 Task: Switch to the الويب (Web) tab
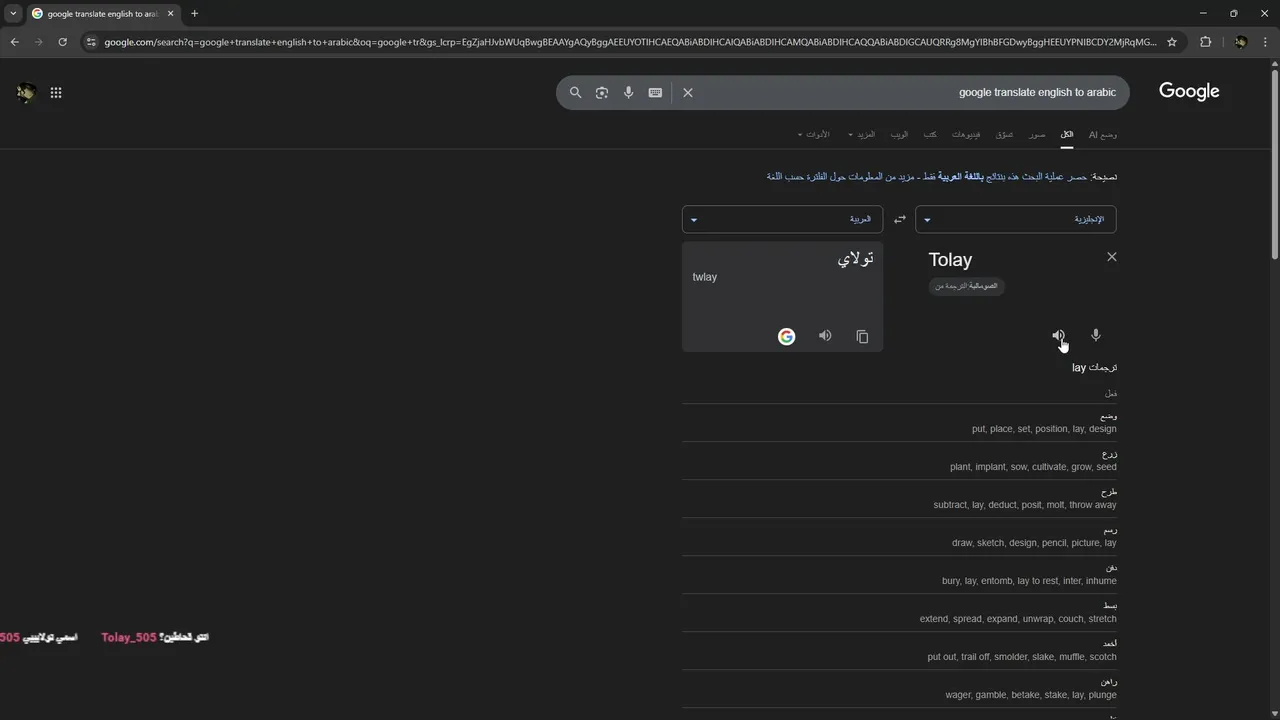click(899, 134)
